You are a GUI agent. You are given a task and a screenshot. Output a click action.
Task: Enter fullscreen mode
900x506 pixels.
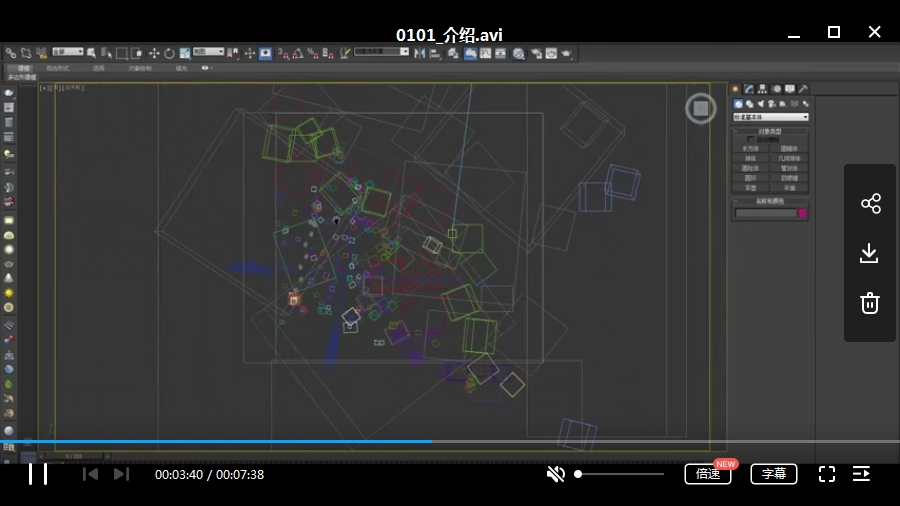tap(827, 474)
